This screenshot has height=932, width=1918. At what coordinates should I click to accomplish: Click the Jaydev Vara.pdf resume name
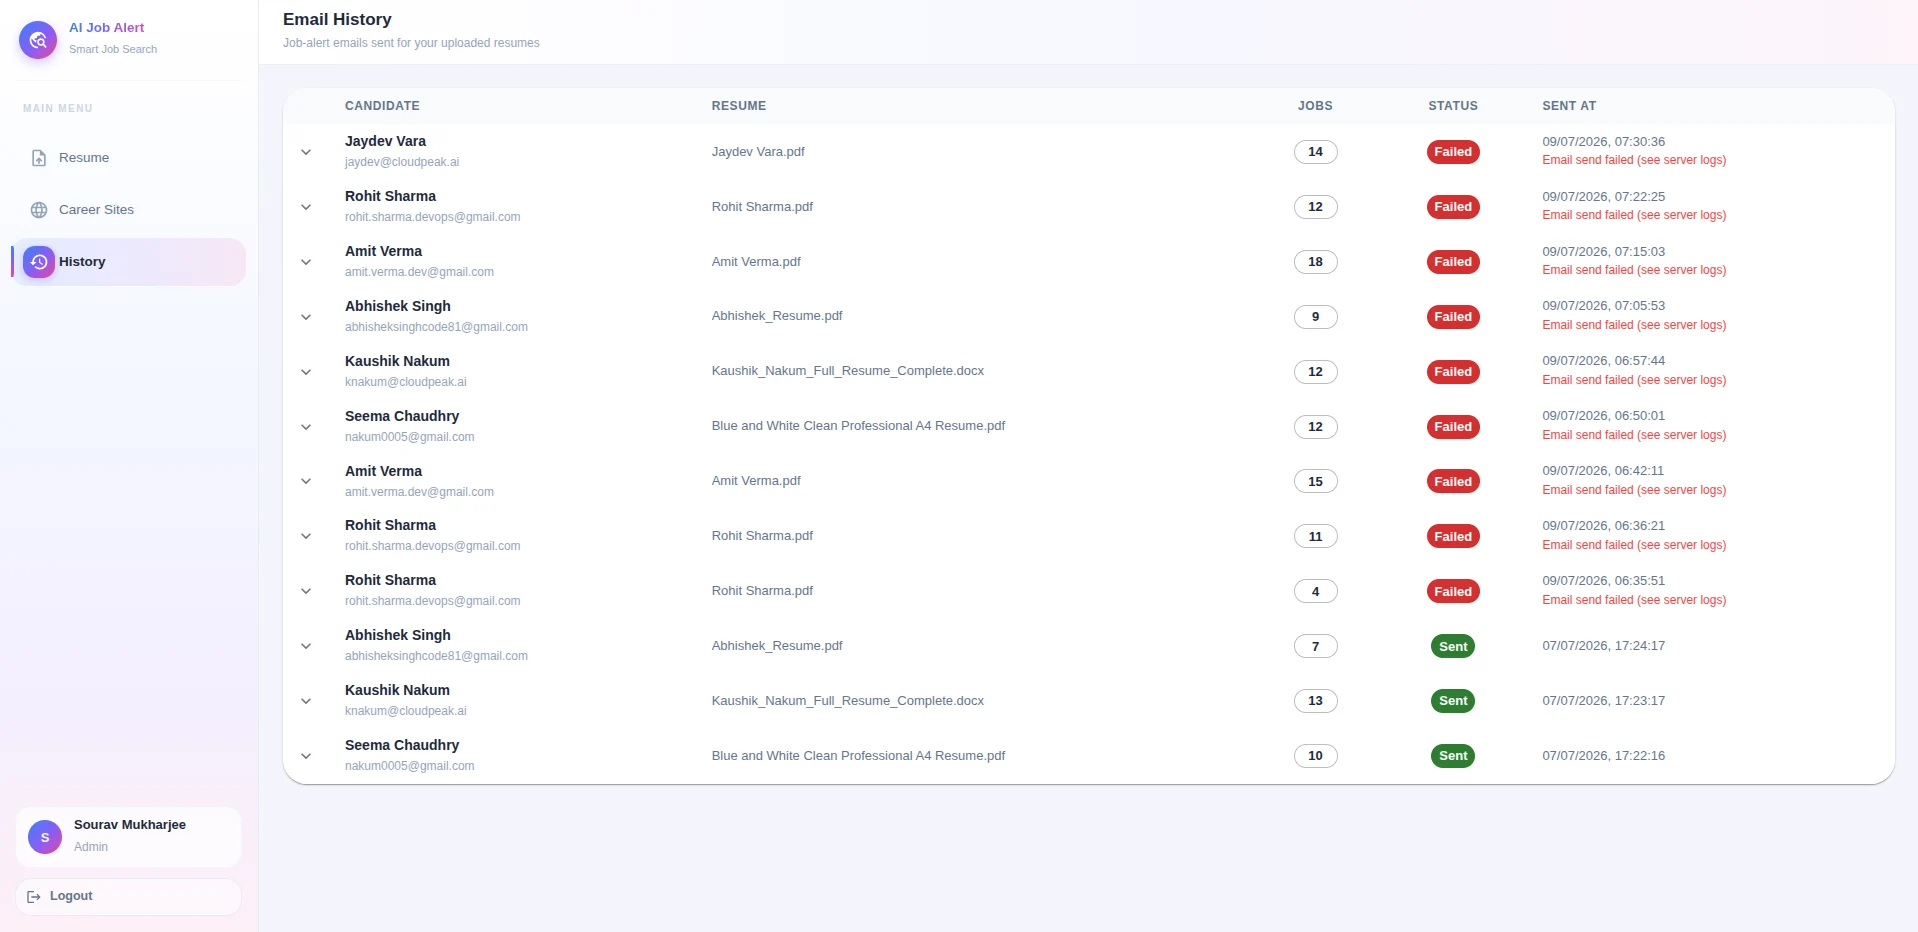(x=758, y=152)
